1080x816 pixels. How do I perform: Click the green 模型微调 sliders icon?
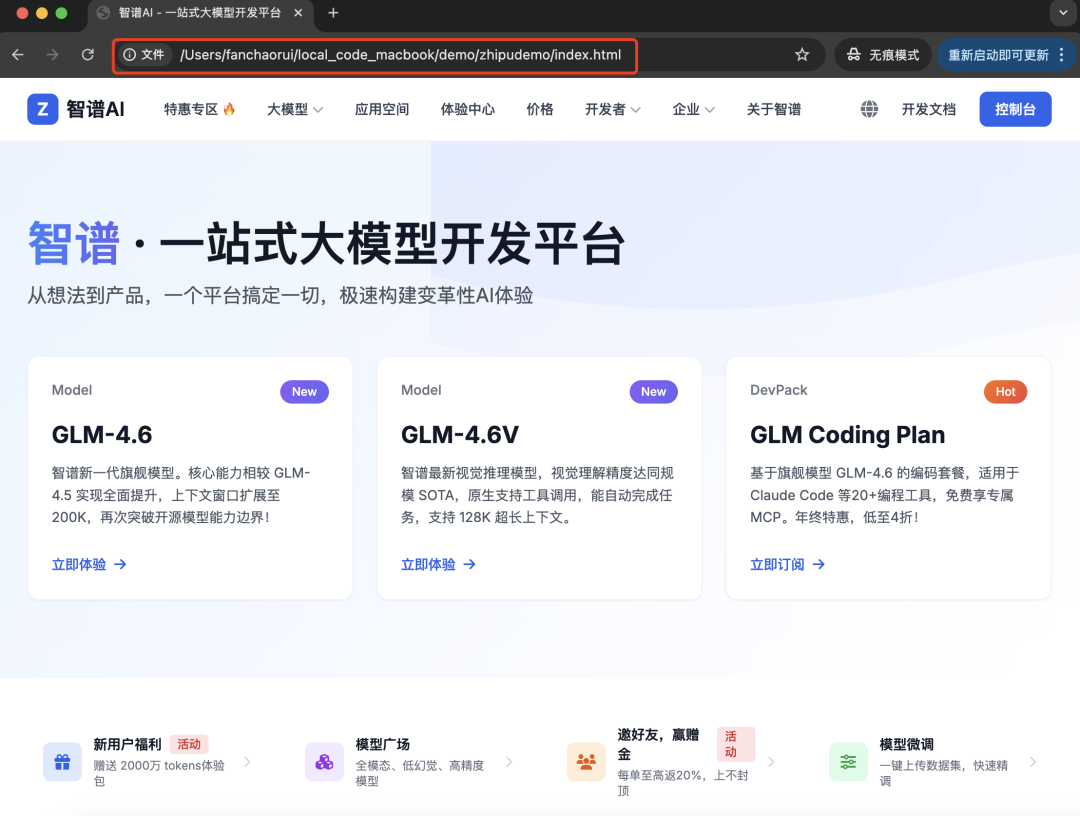click(848, 761)
